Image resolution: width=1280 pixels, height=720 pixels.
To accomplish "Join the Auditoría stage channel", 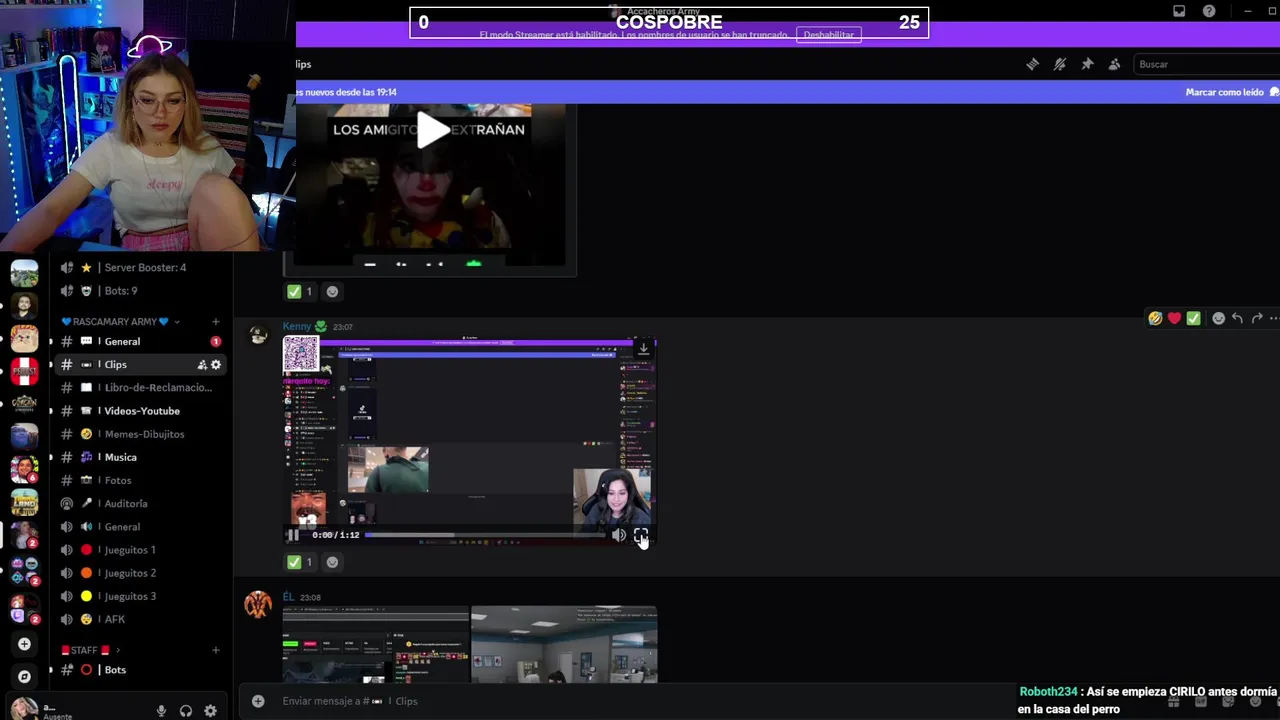I will pos(140,503).
